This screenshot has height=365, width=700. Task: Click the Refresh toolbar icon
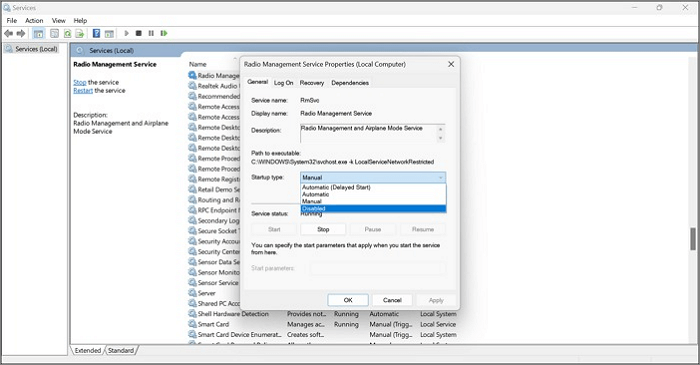(67, 33)
